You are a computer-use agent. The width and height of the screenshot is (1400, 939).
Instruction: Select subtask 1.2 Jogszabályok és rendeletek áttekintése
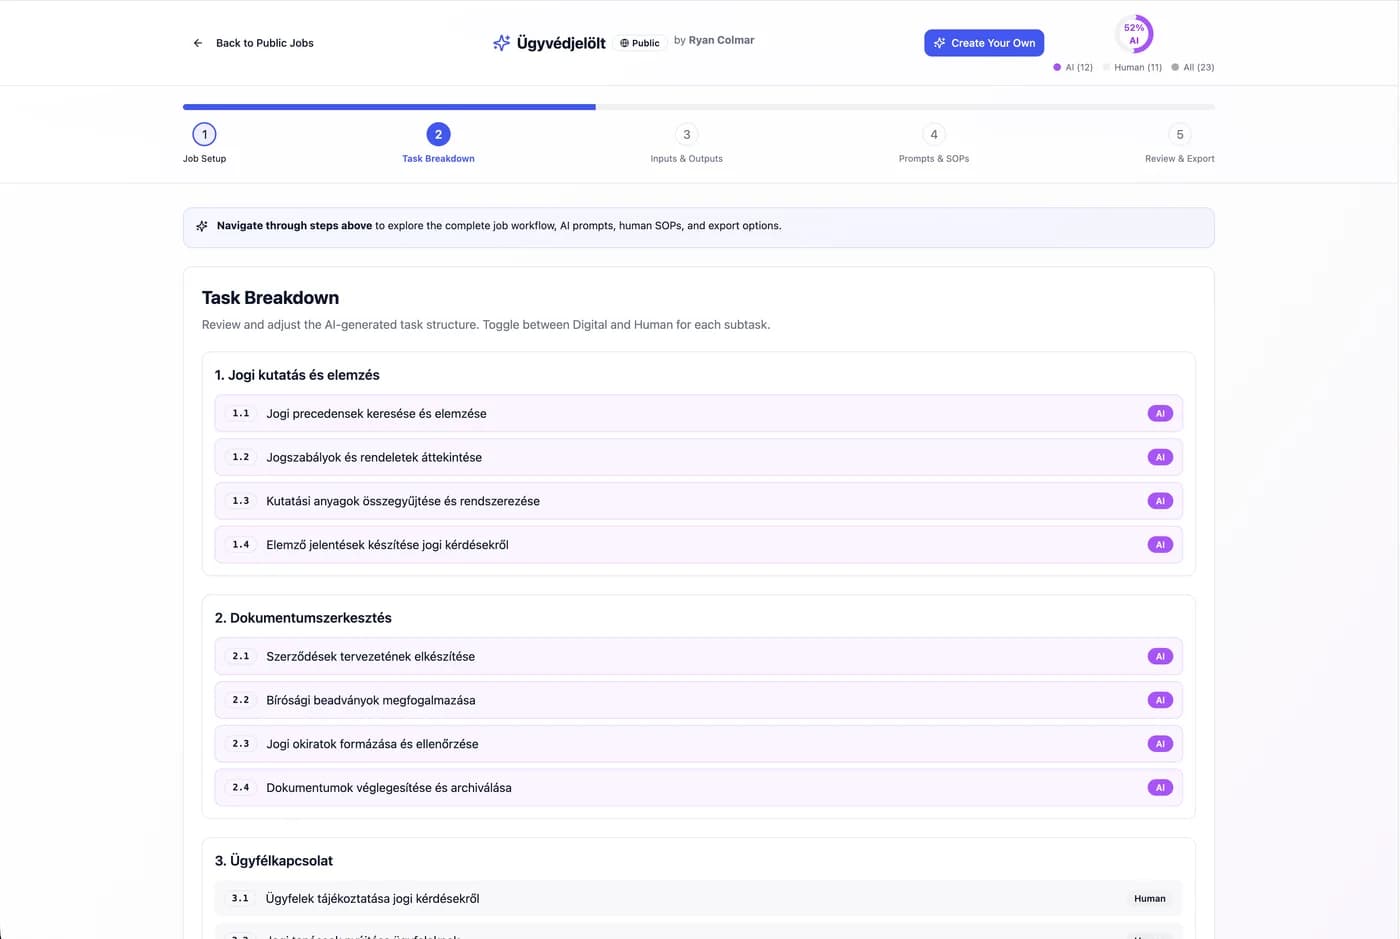[698, 457]
